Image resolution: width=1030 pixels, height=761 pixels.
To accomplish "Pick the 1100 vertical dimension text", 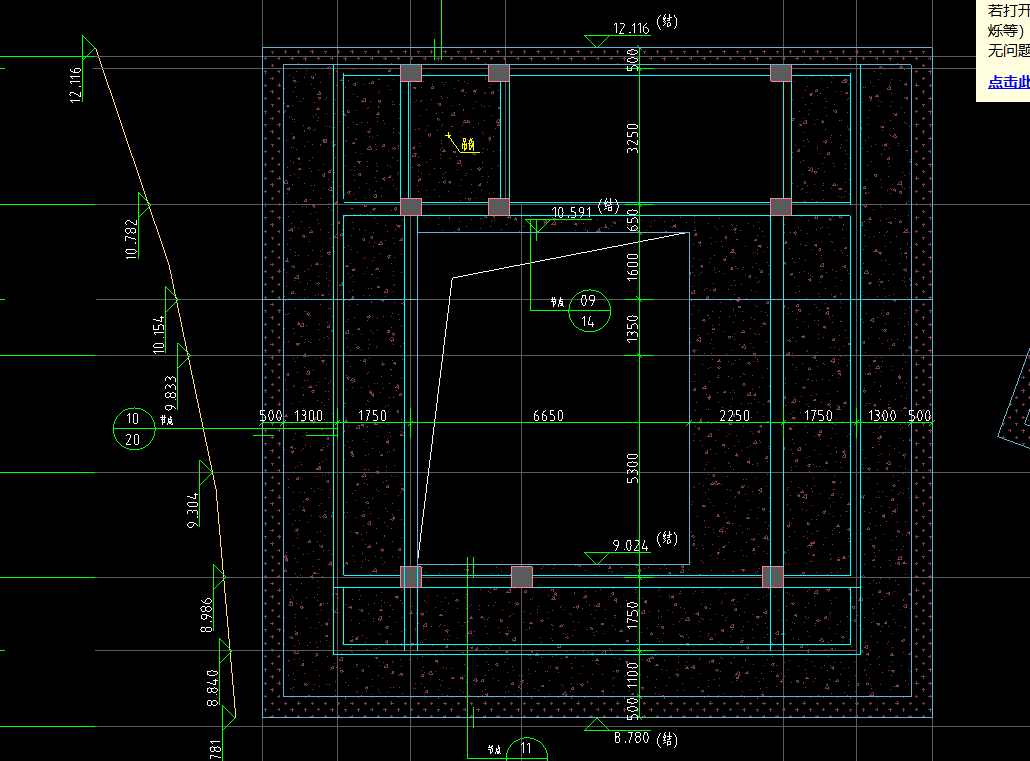I will (633, 676).
